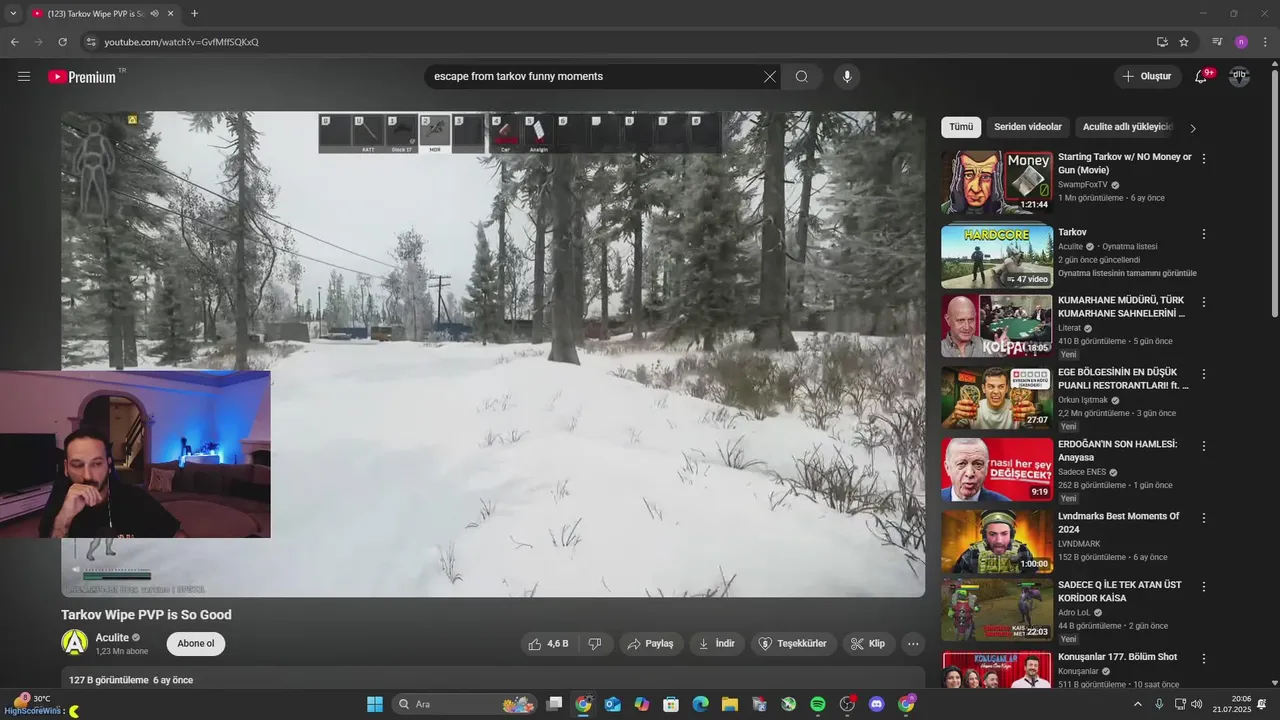Click the Tarkov video player area

coord(493,354)
